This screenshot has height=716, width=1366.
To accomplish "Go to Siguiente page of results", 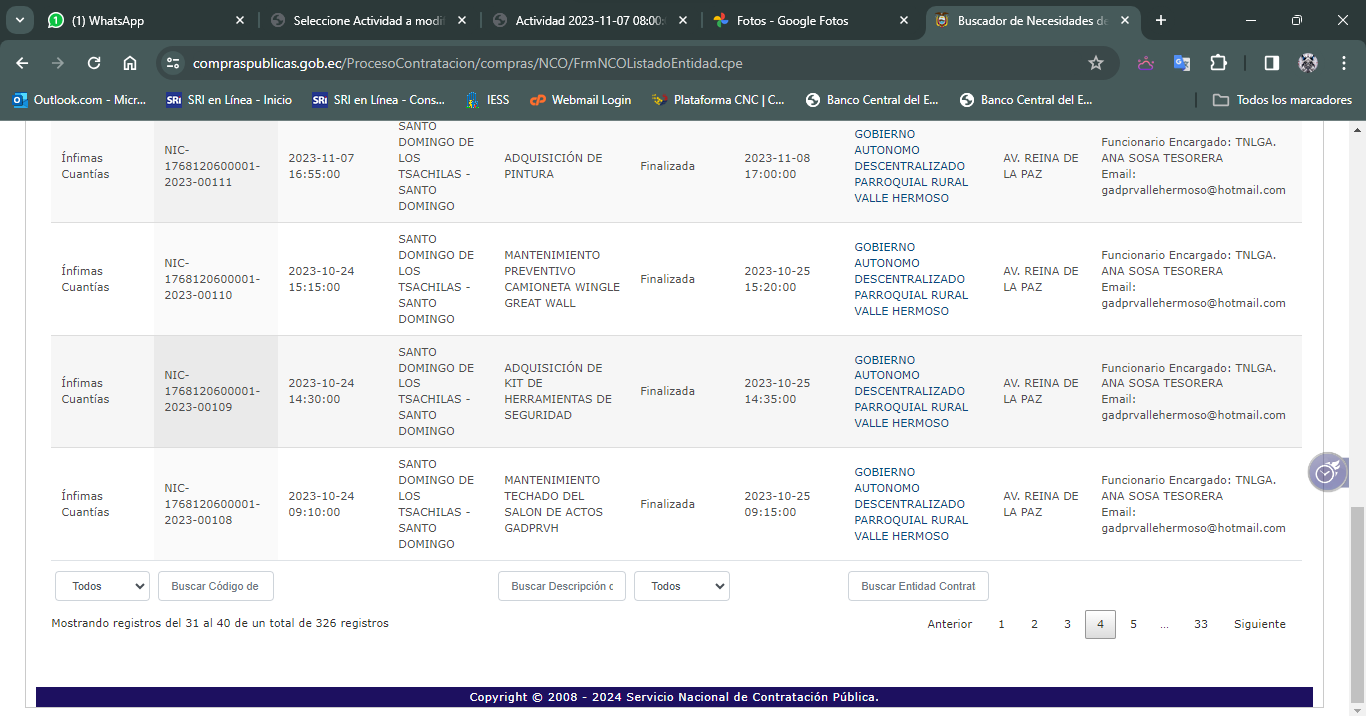I will click(x=1259, y=624).
